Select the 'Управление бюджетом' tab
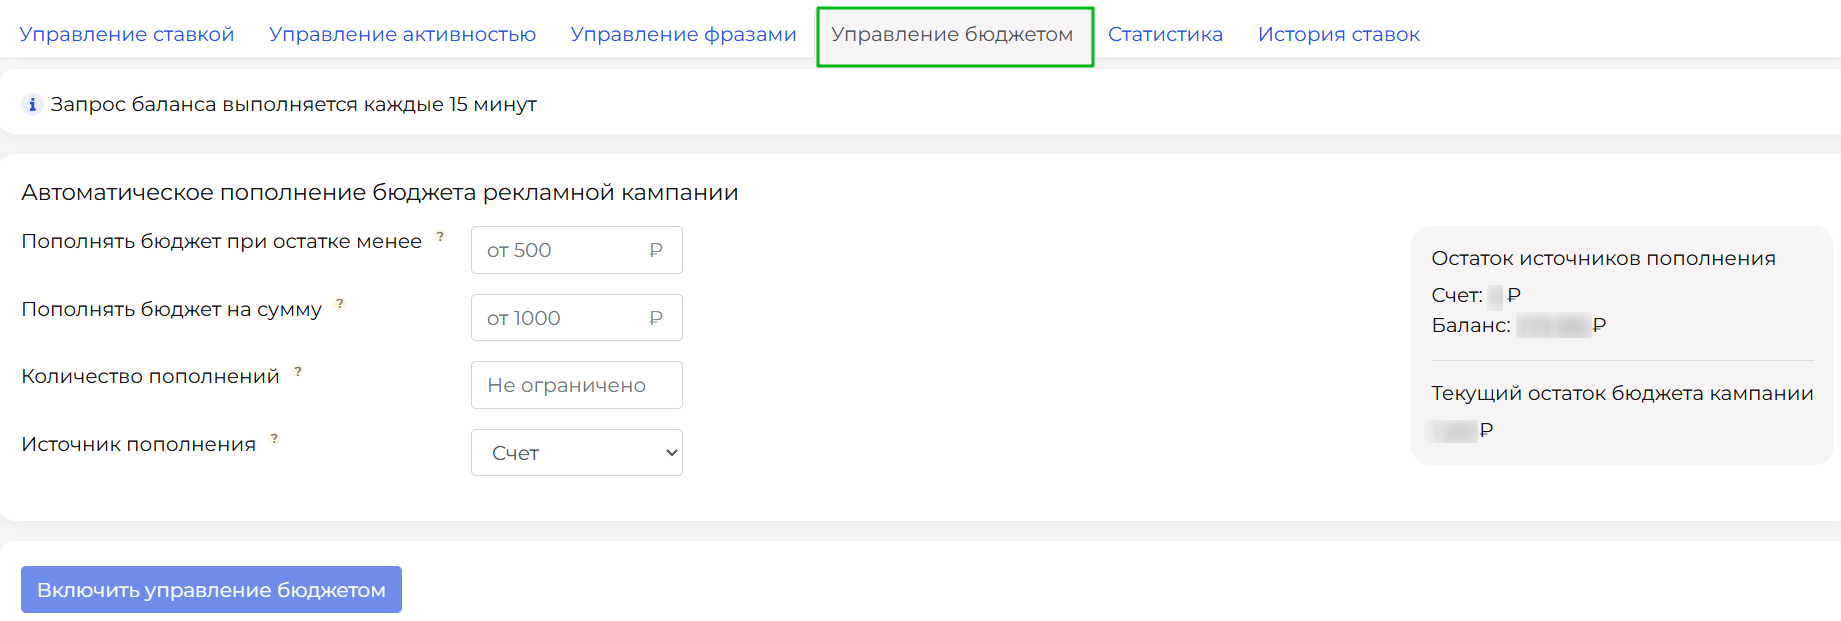Viewport: 1841px width, 621px height. tap(952, 34)
